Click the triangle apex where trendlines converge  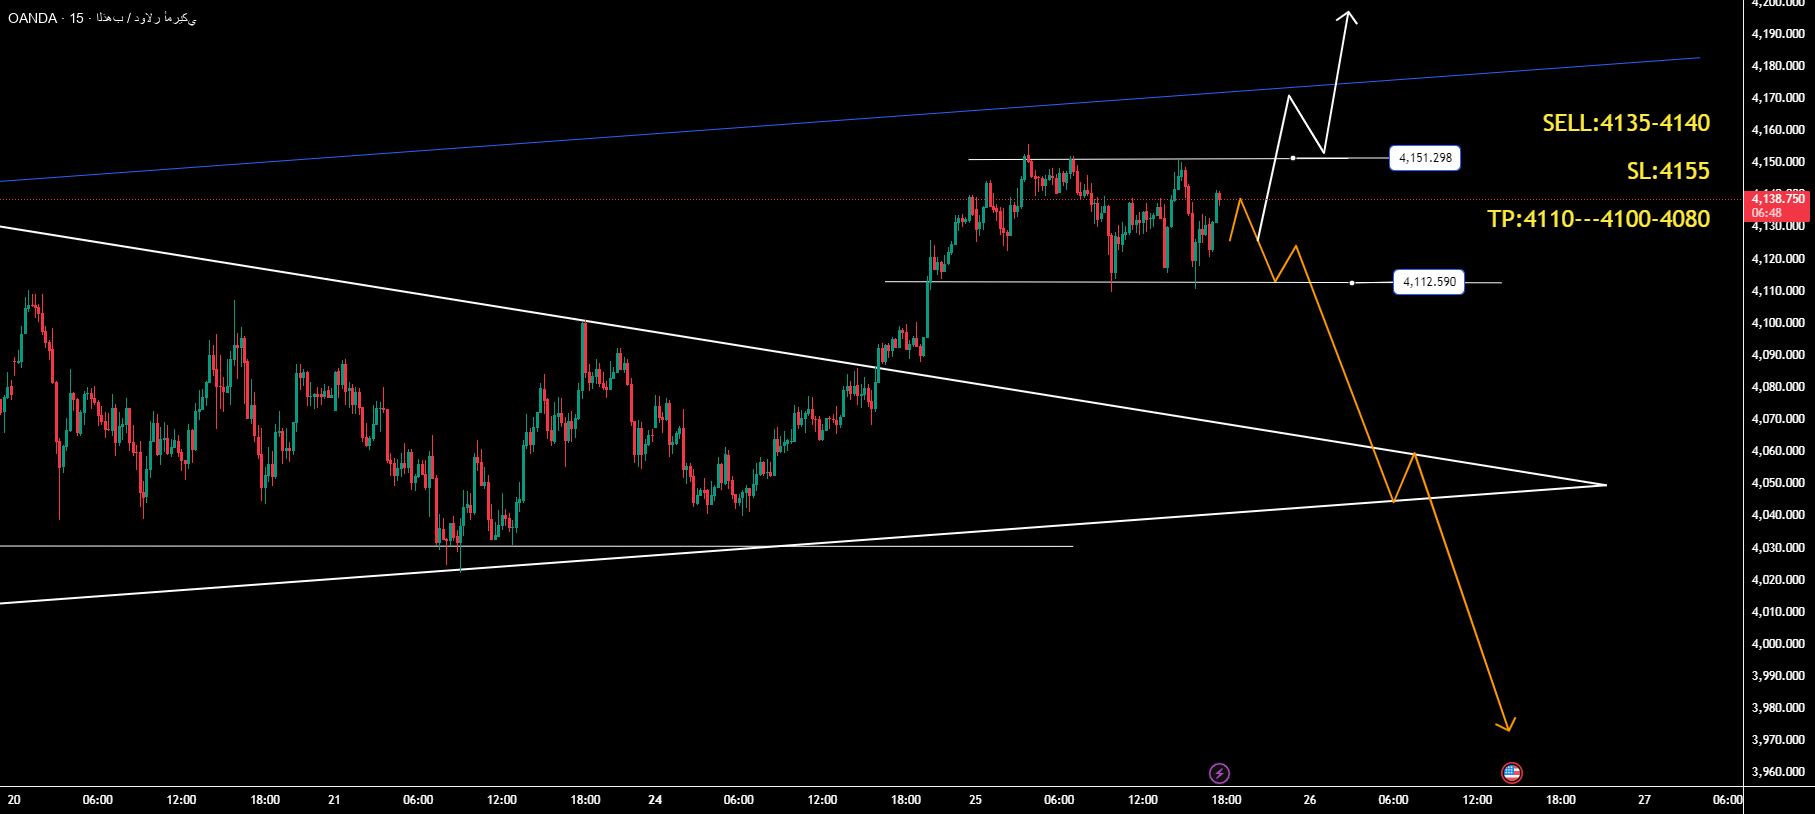coord(1604,485)
